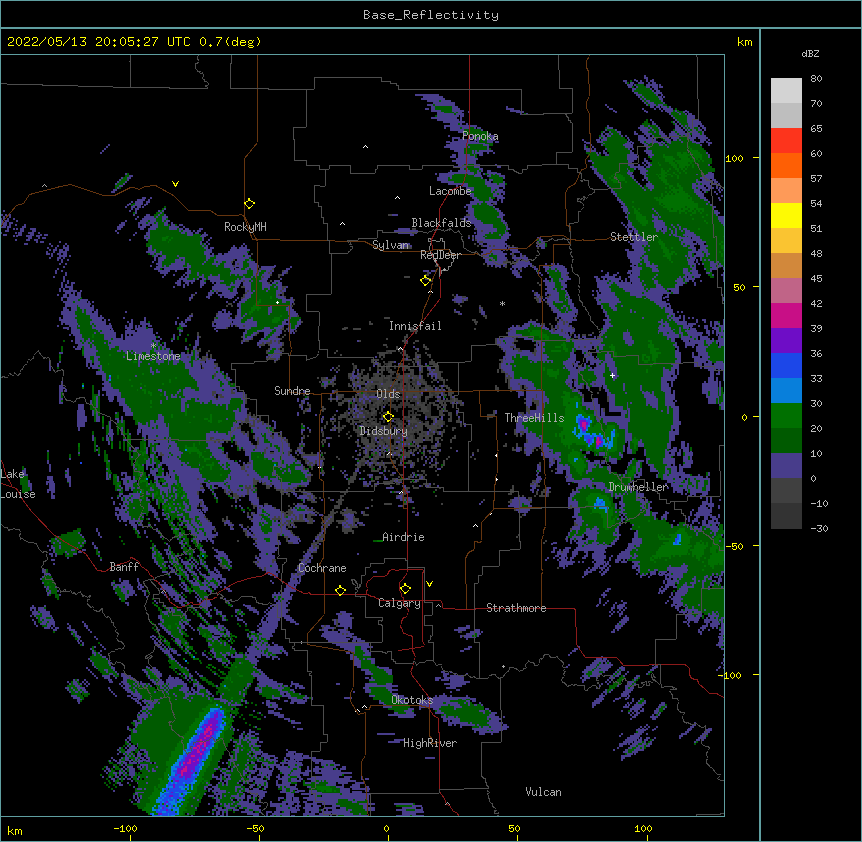
Task: Pick the red swatch in dBZ legend
Action: pos(786,140)
